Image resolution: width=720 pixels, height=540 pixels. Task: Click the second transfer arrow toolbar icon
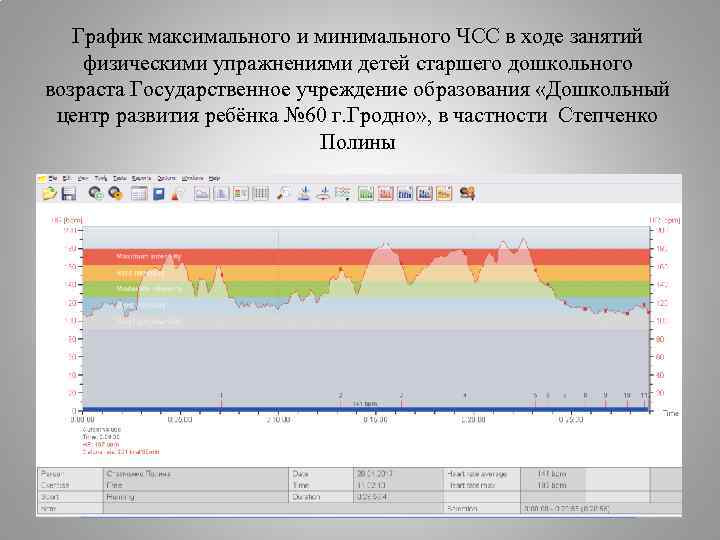(x=323, y=193)
